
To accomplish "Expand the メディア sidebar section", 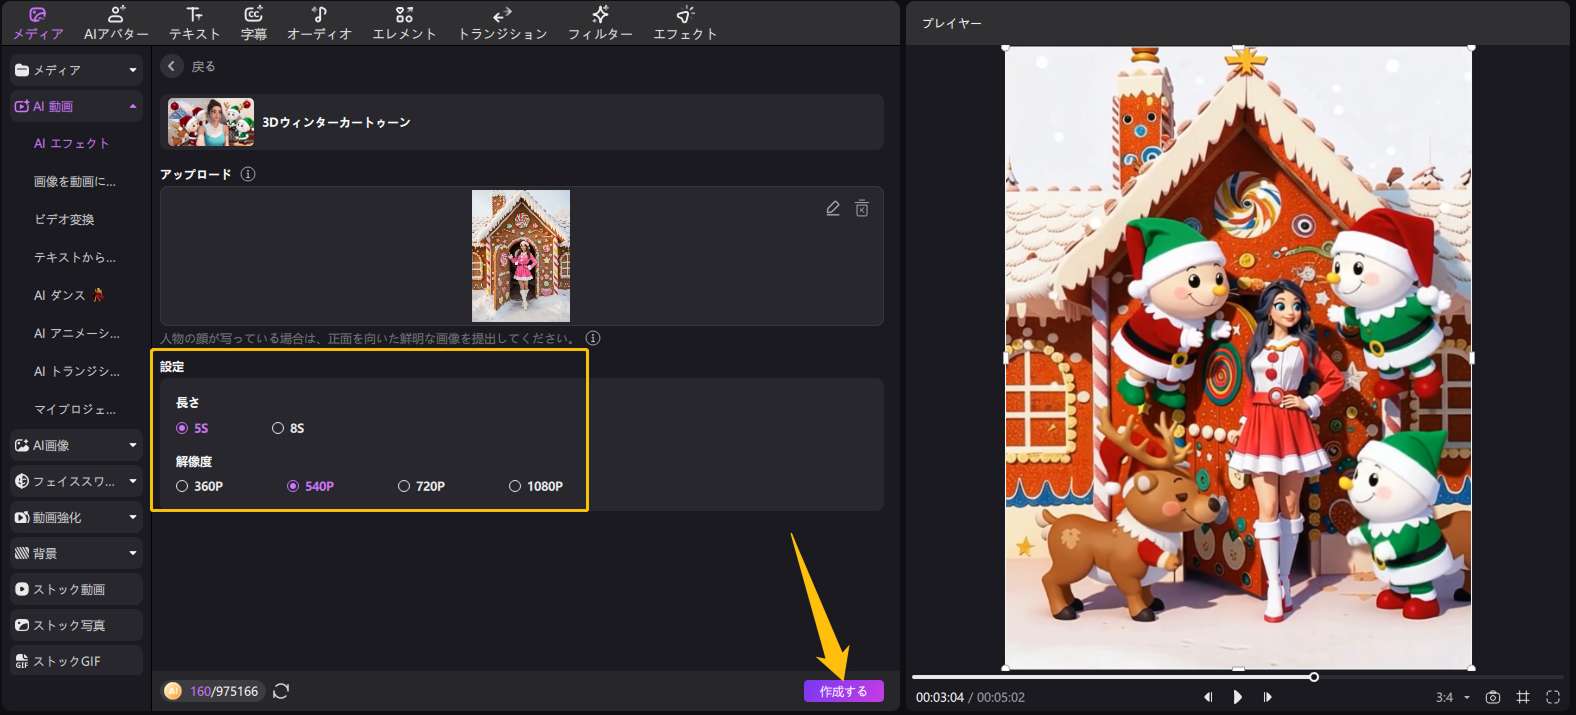I will [x=76, y=70].
